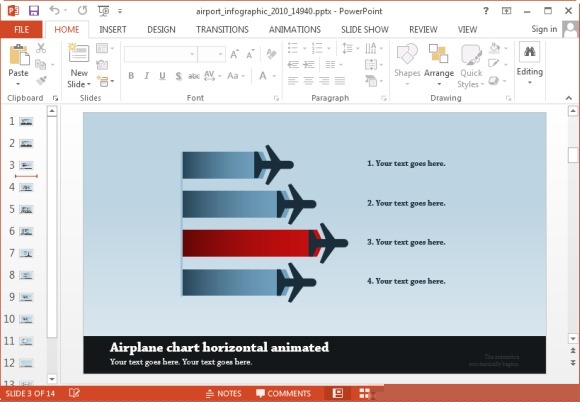Click the NOTES button in status bar
This screenshot has height=402, width=580.
(223, 393)
